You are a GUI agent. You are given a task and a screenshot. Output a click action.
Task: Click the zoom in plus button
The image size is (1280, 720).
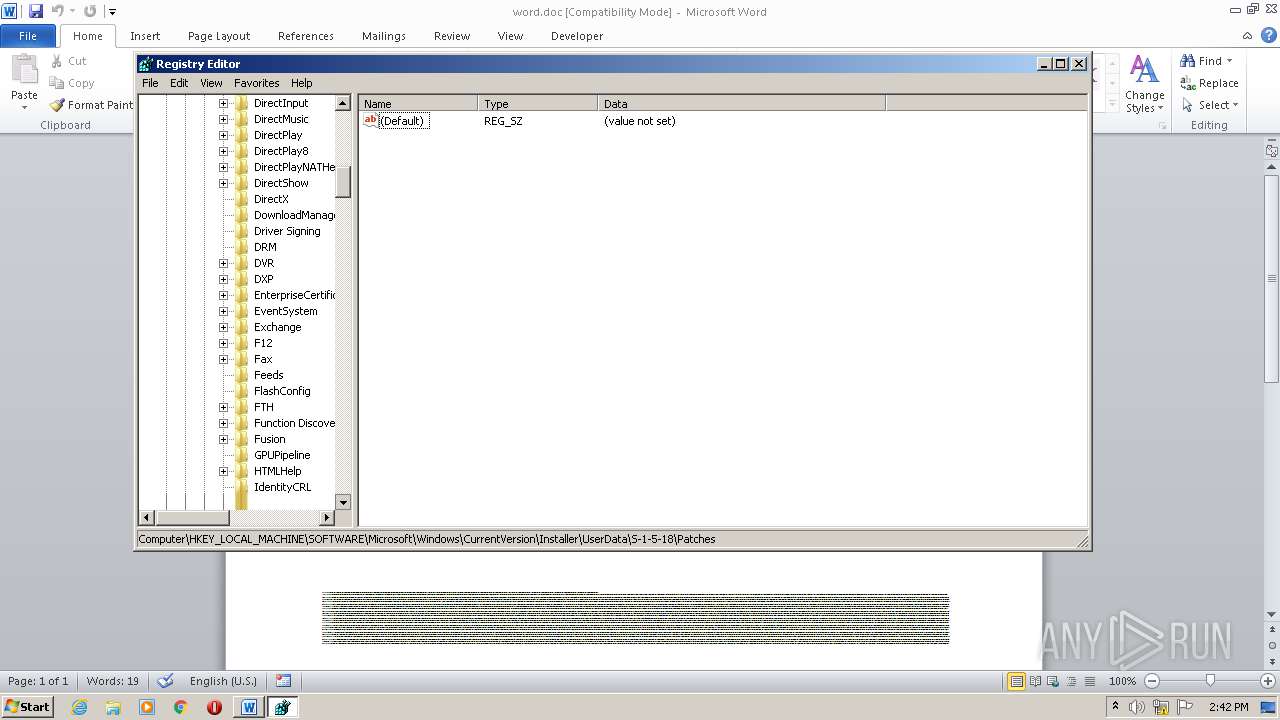[x=1267, y=681]
